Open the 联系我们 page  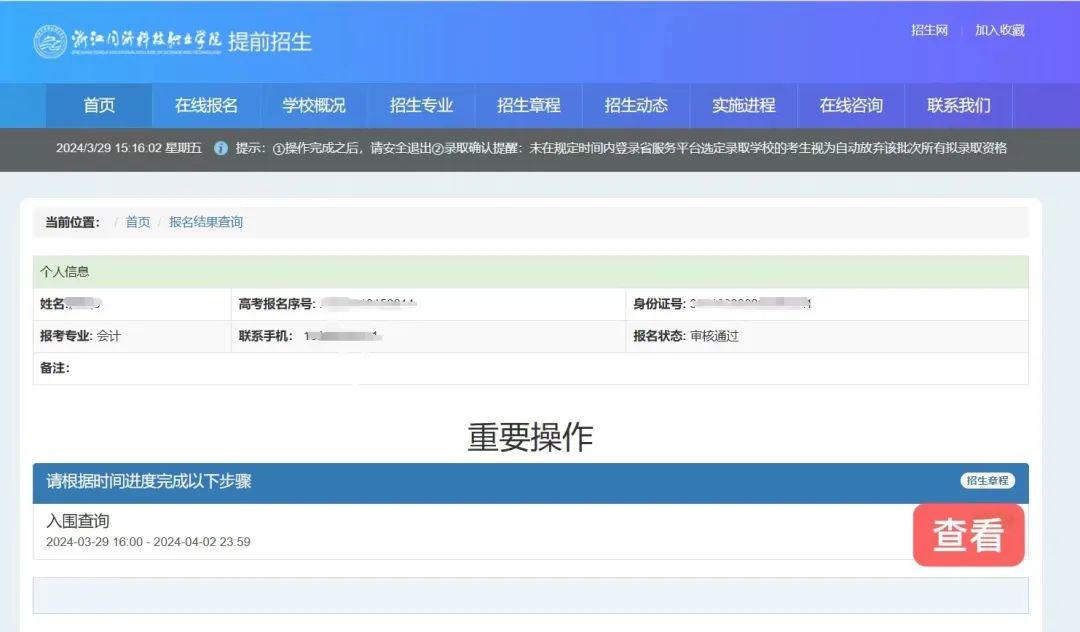pos(958,105)
